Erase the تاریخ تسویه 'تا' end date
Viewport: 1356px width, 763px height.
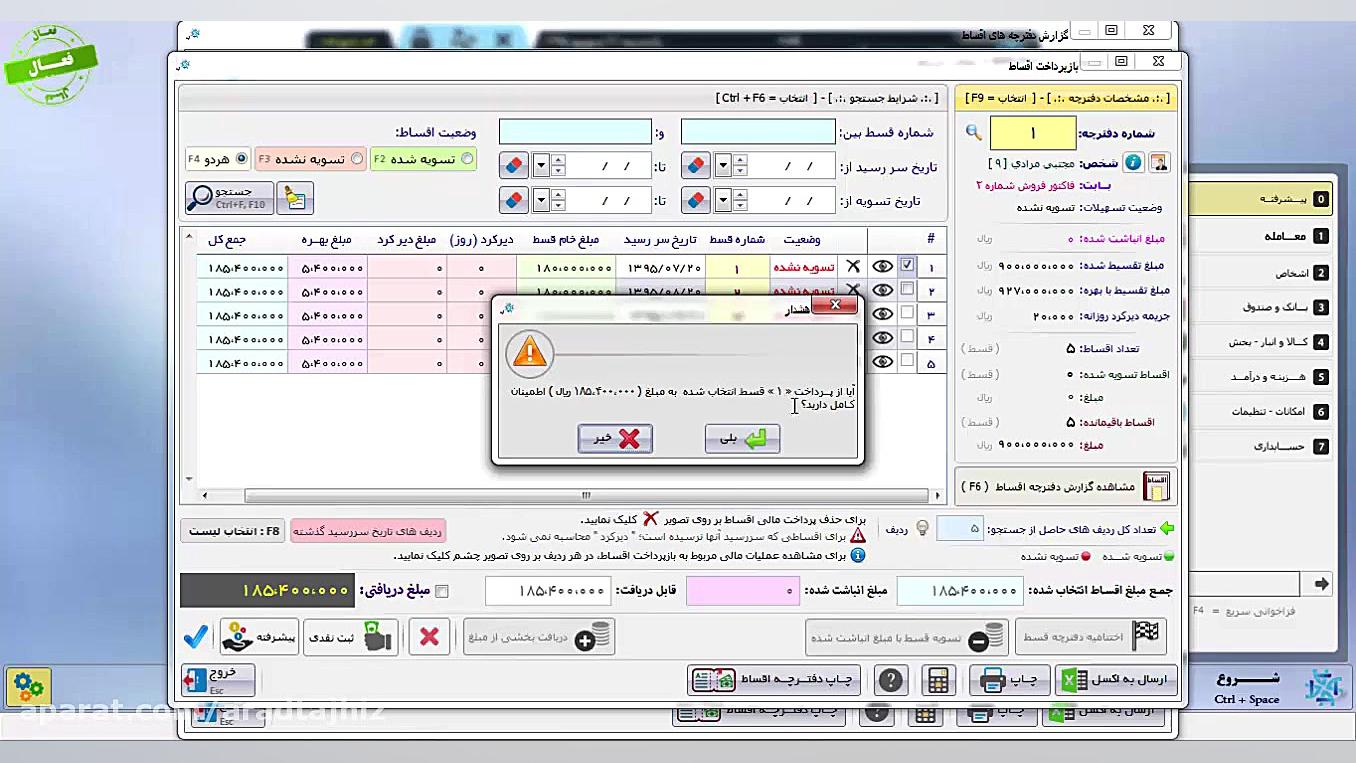(x=513, y=200)
